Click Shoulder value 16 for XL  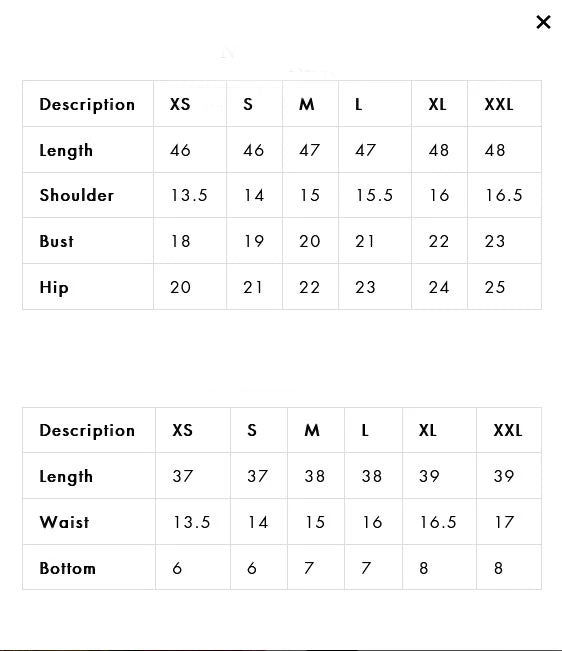[x=439, y=195]
